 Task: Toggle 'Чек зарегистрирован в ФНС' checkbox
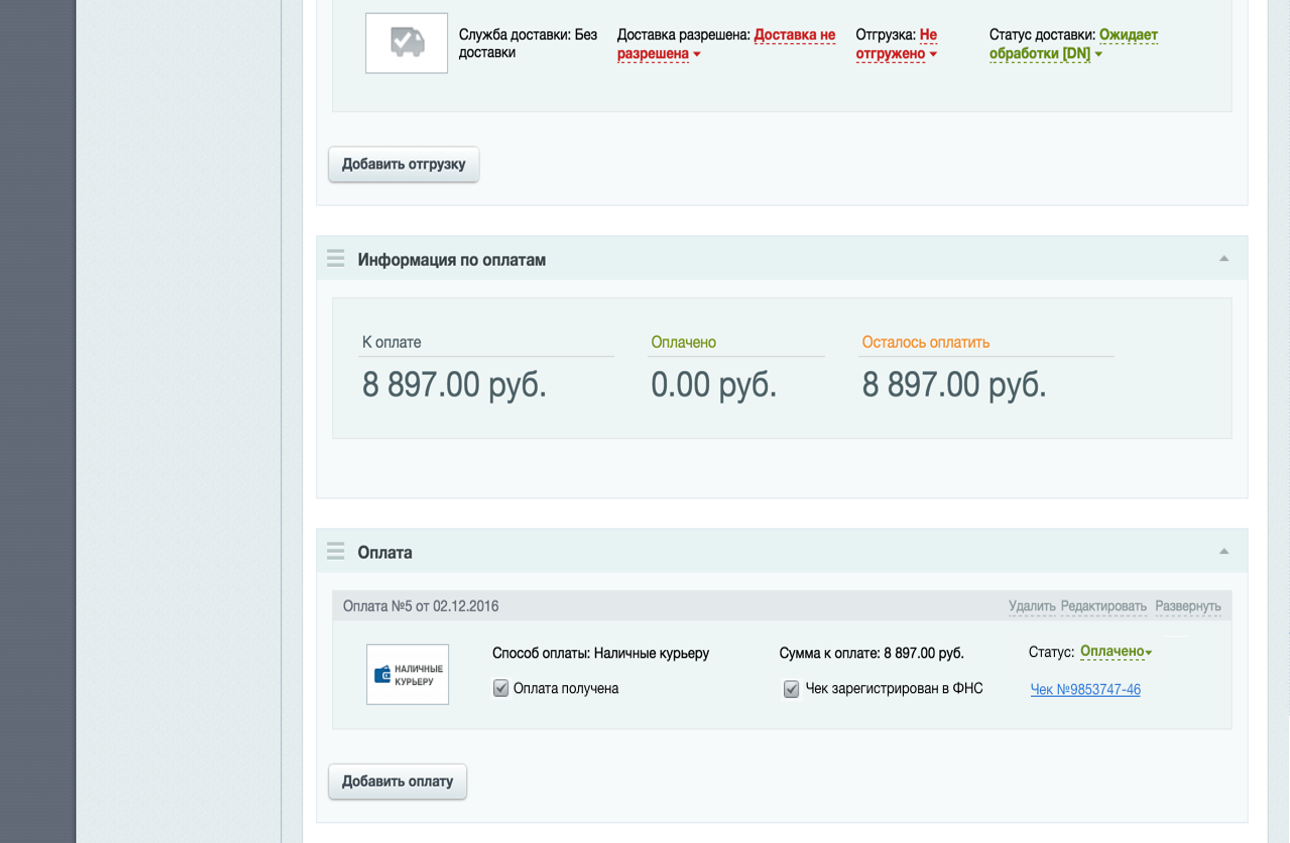(791, 689)
